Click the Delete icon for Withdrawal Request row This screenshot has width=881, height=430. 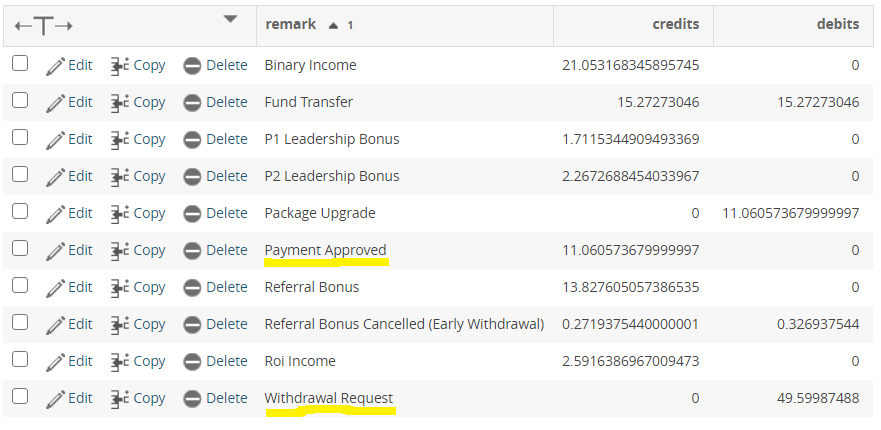[x=192, y=398]
